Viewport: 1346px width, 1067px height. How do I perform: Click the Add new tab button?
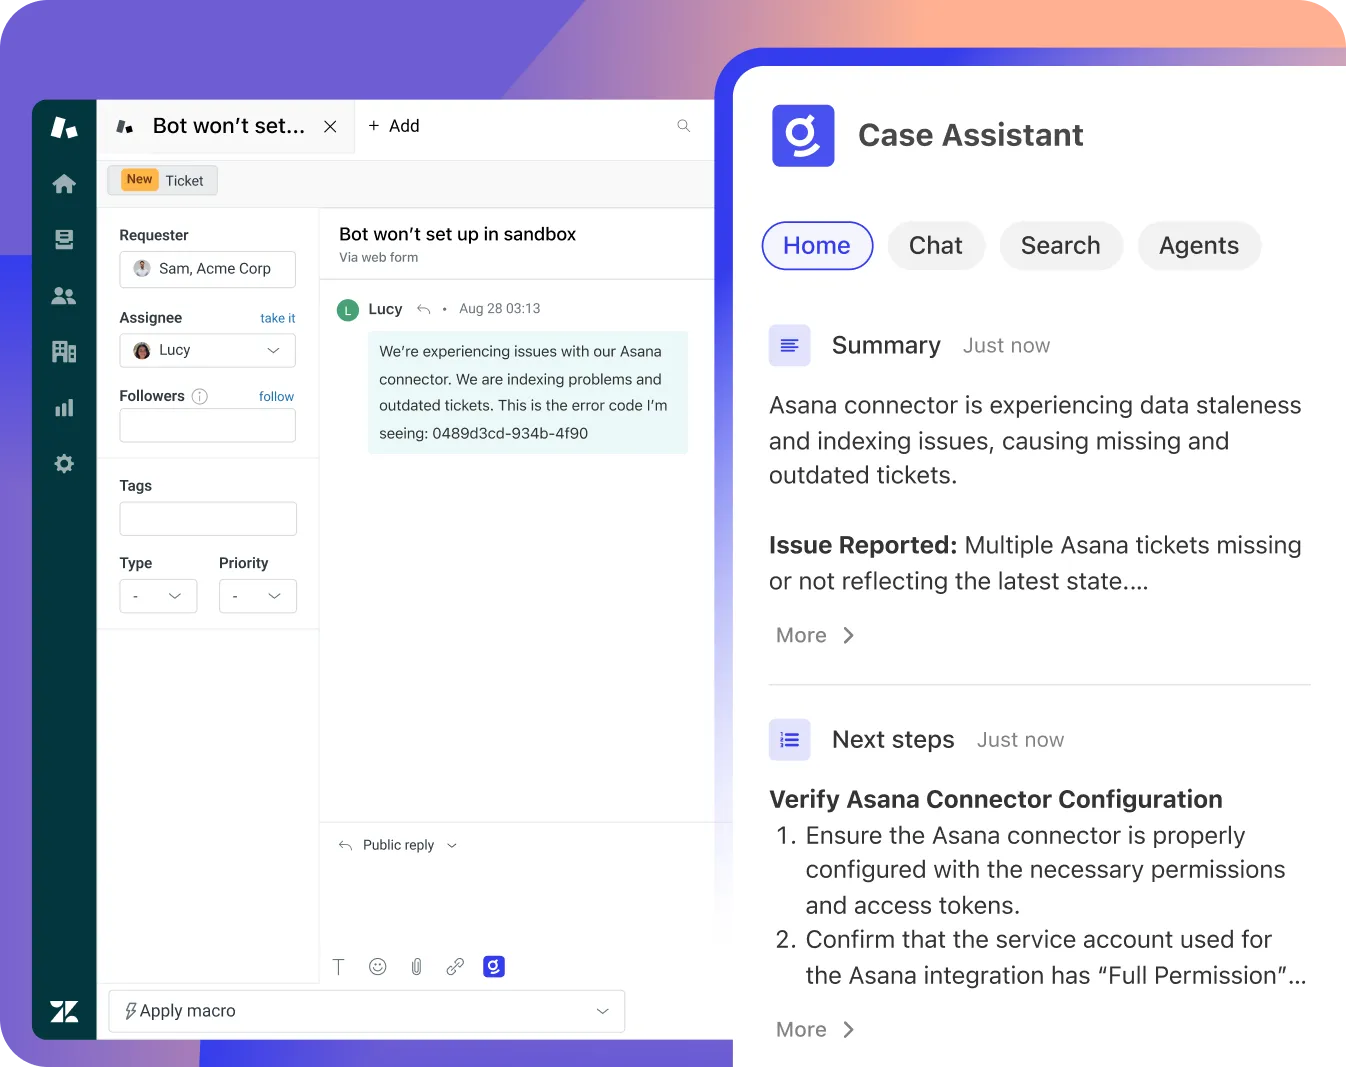pyautogui.click(x=394, y=126)
